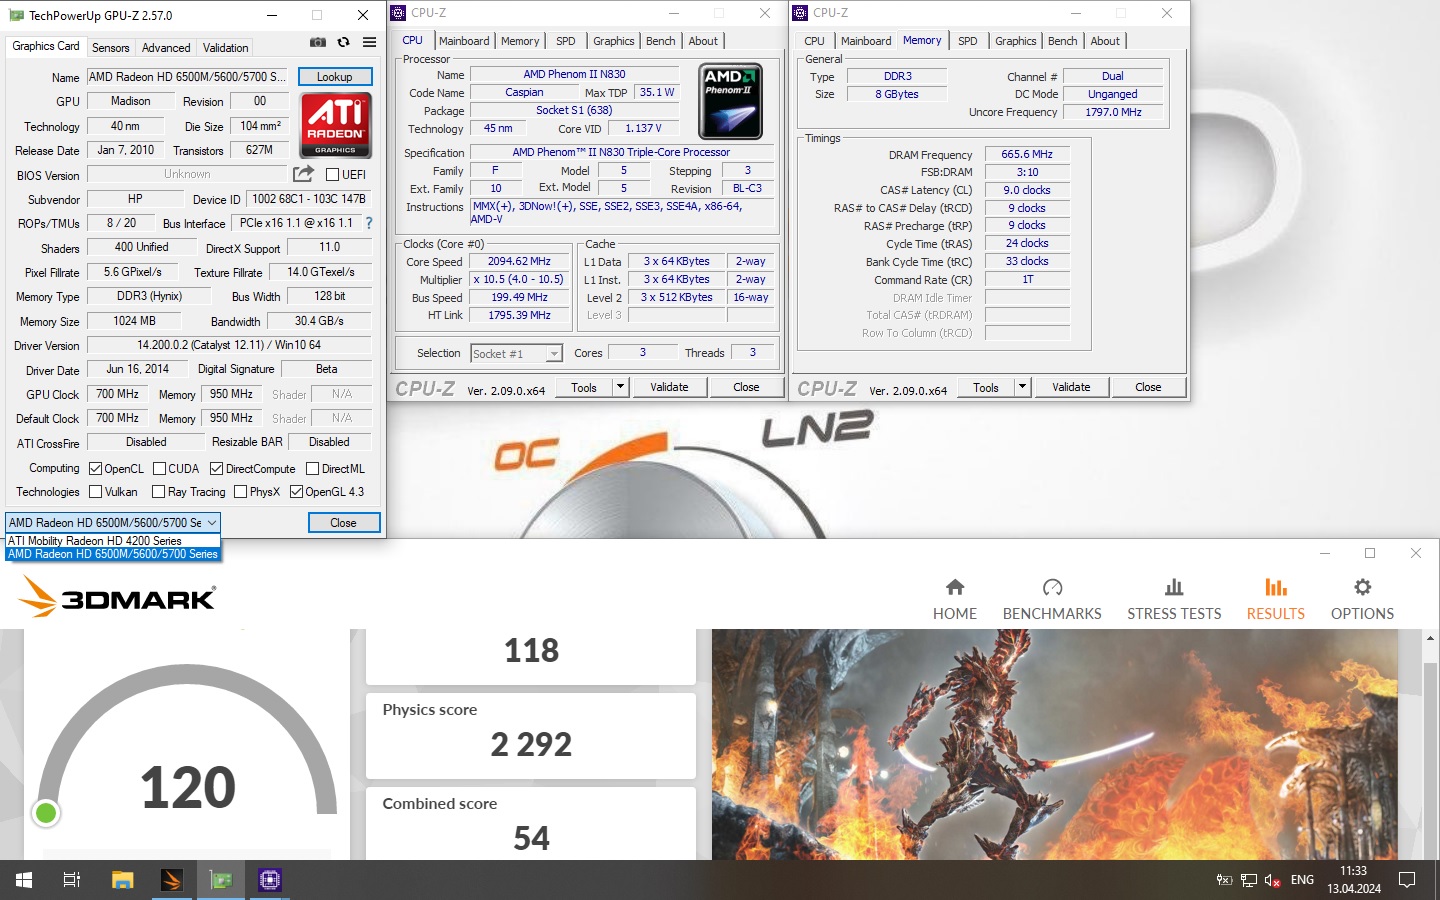Click the AMD Phenom II processor logo
The width and height of the screenshot is (1440, 900).
point(731,101)
